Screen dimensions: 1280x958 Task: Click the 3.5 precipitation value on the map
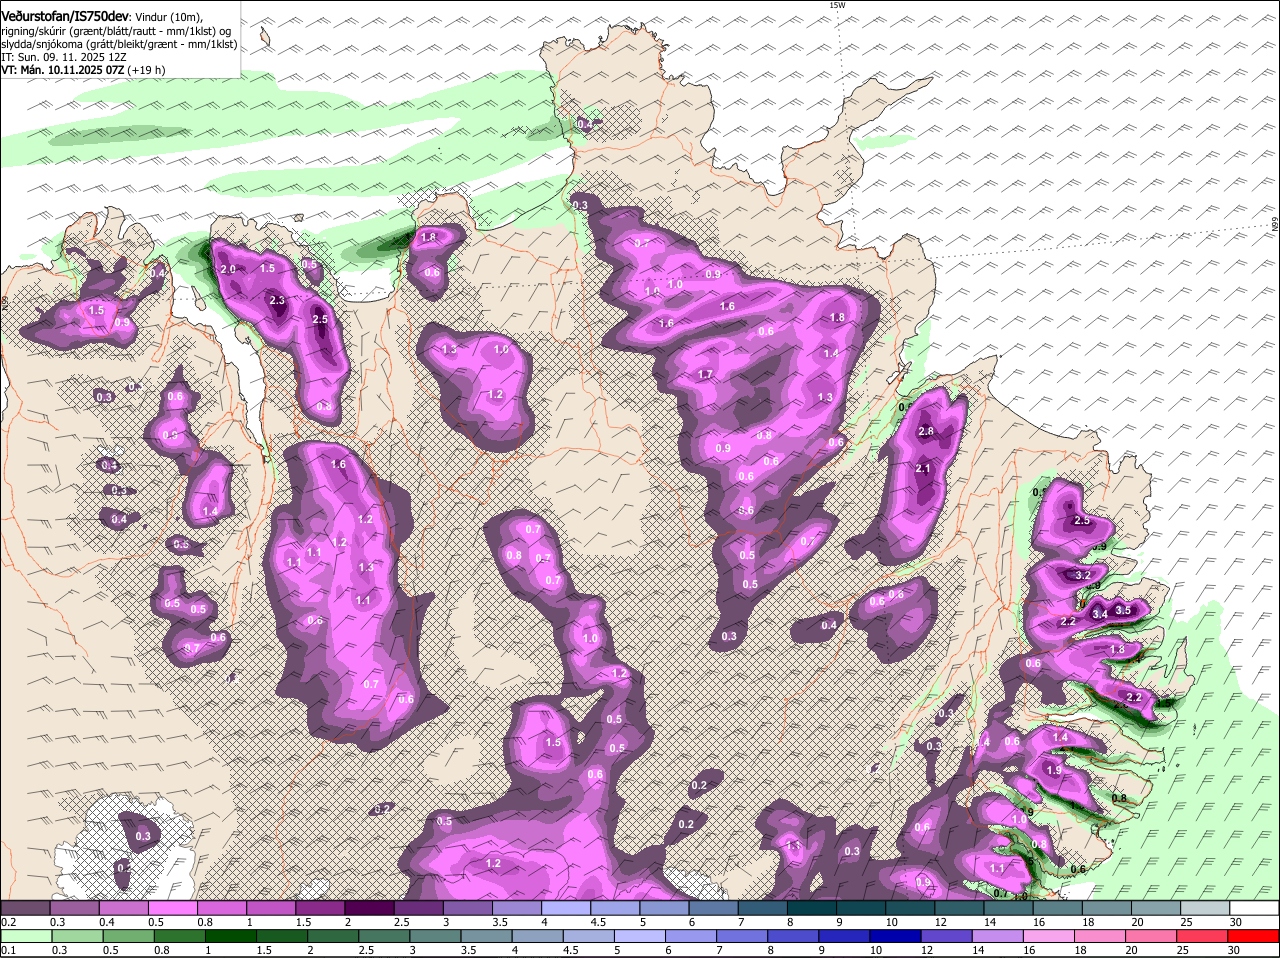pyautogui.click(x=1122, y=610)
